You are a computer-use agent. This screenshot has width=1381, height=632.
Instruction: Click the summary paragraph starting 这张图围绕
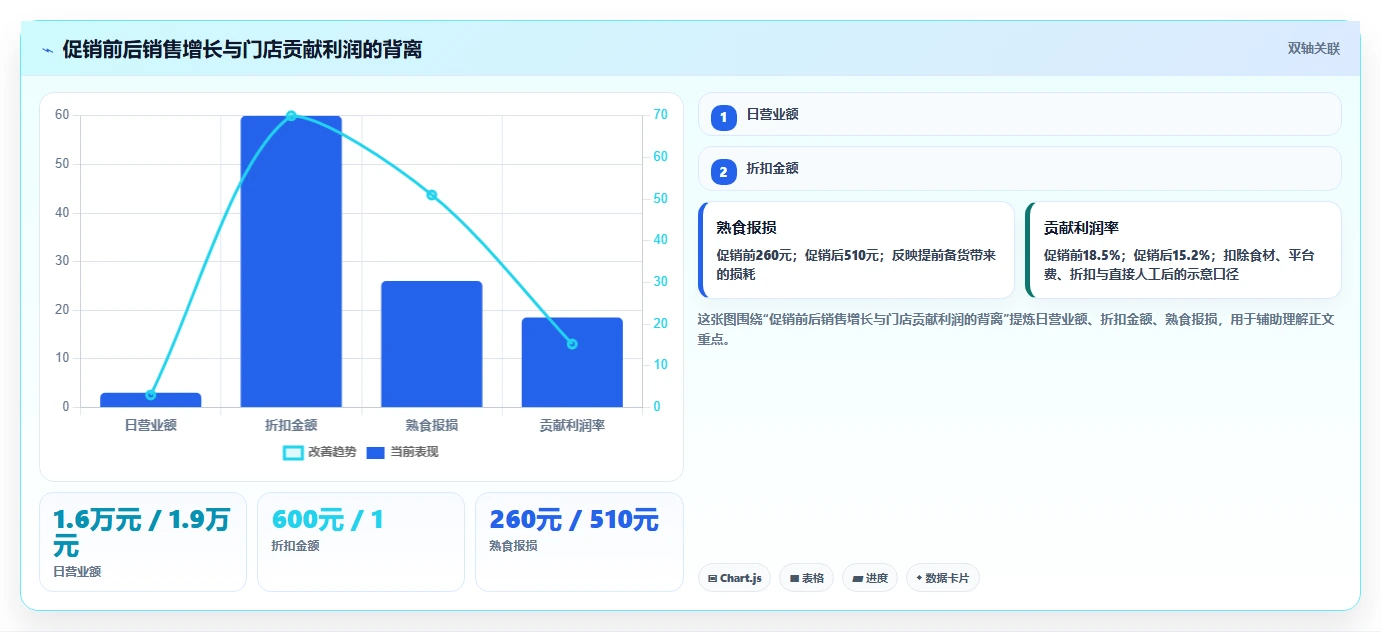pos(1016,329)
